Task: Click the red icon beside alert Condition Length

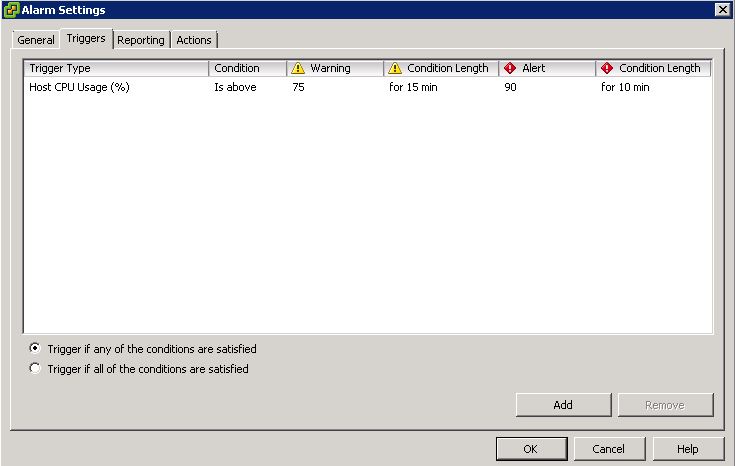Action: (x=606, y=69)
